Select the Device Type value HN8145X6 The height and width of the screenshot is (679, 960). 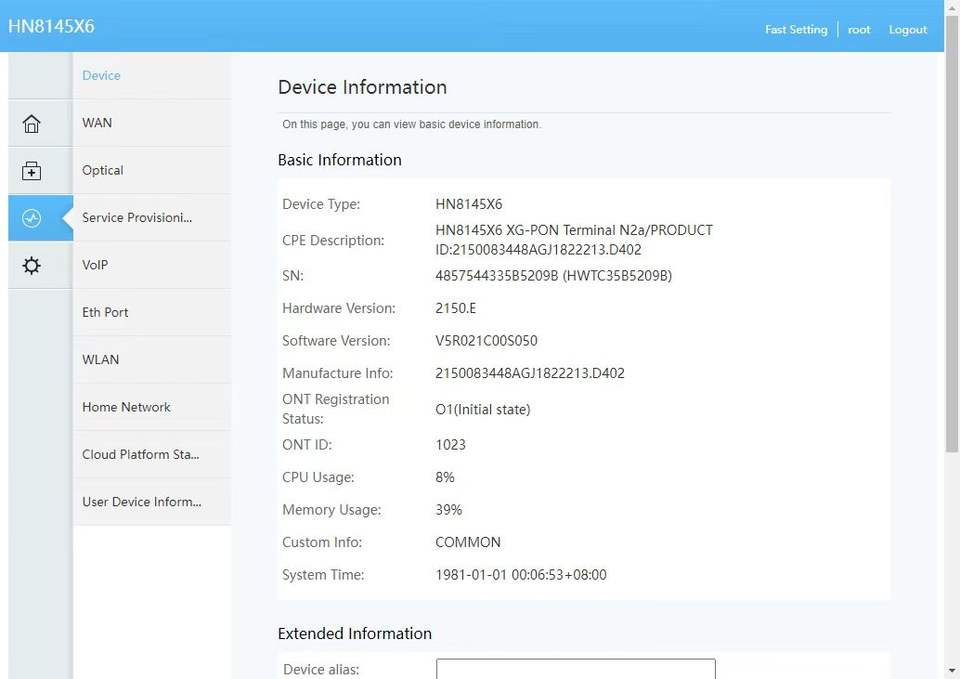click(x=468, y=204)
